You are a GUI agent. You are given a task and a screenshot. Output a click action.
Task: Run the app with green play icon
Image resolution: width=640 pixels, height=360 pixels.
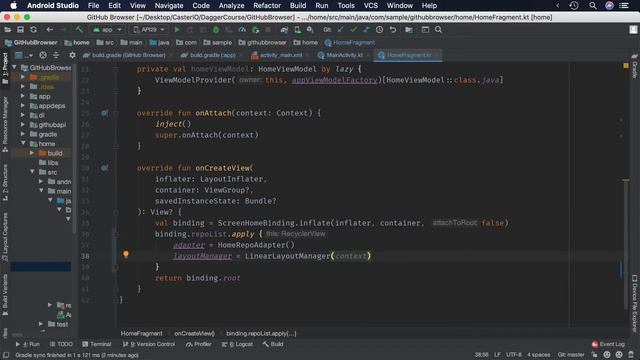tap(177, 30)
